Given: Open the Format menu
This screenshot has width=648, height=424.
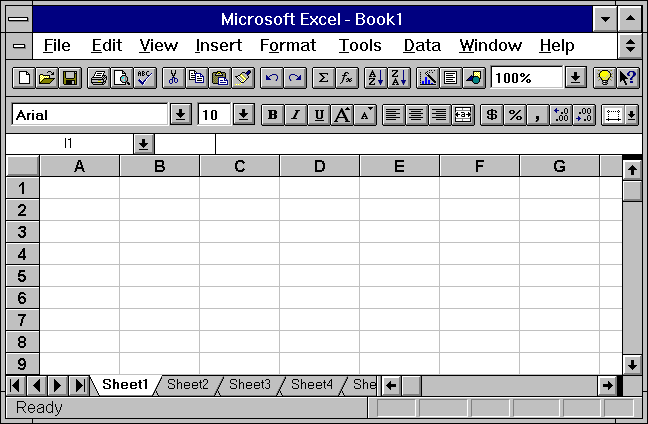Looking at the screenshot, I should pyautogui.click(x=288, y=45).
